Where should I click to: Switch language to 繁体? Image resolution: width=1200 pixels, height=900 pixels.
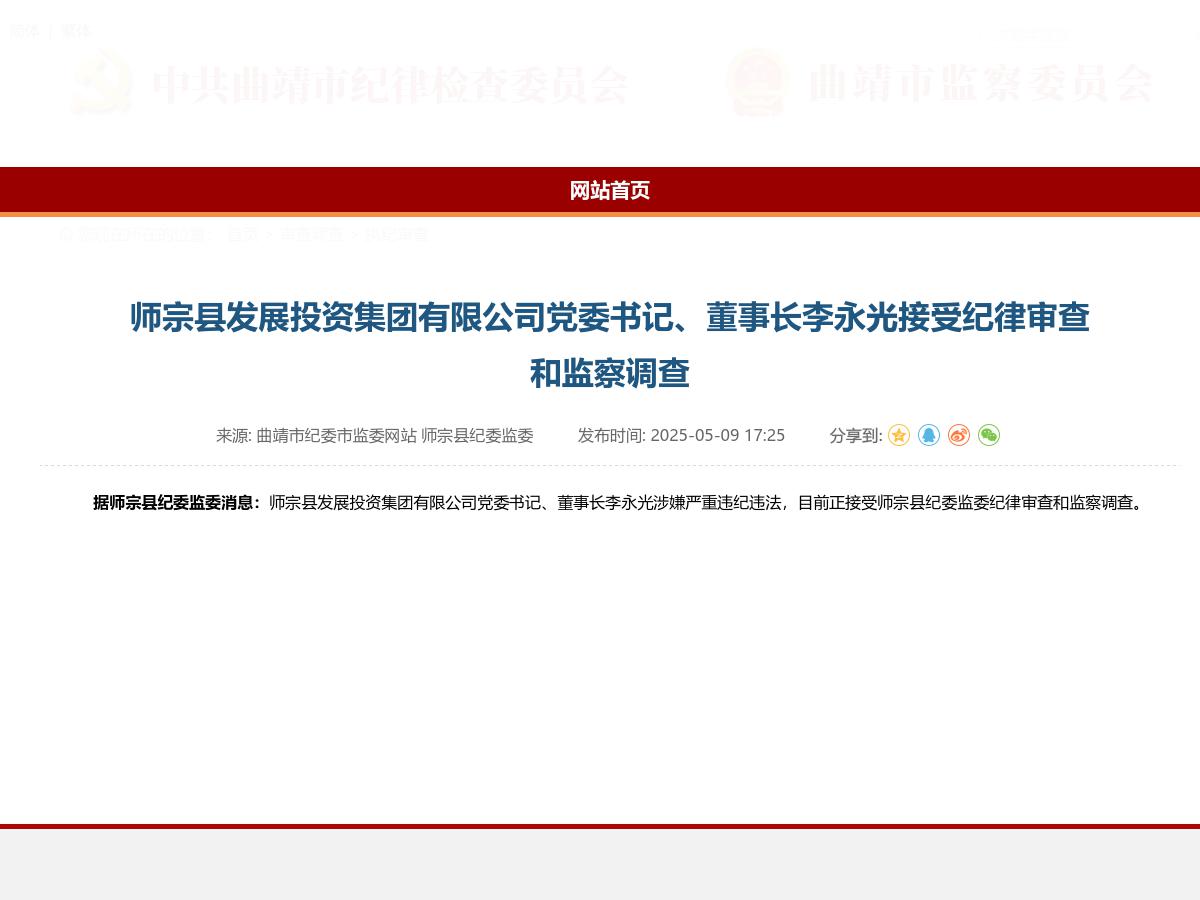(x=76, y=31)
